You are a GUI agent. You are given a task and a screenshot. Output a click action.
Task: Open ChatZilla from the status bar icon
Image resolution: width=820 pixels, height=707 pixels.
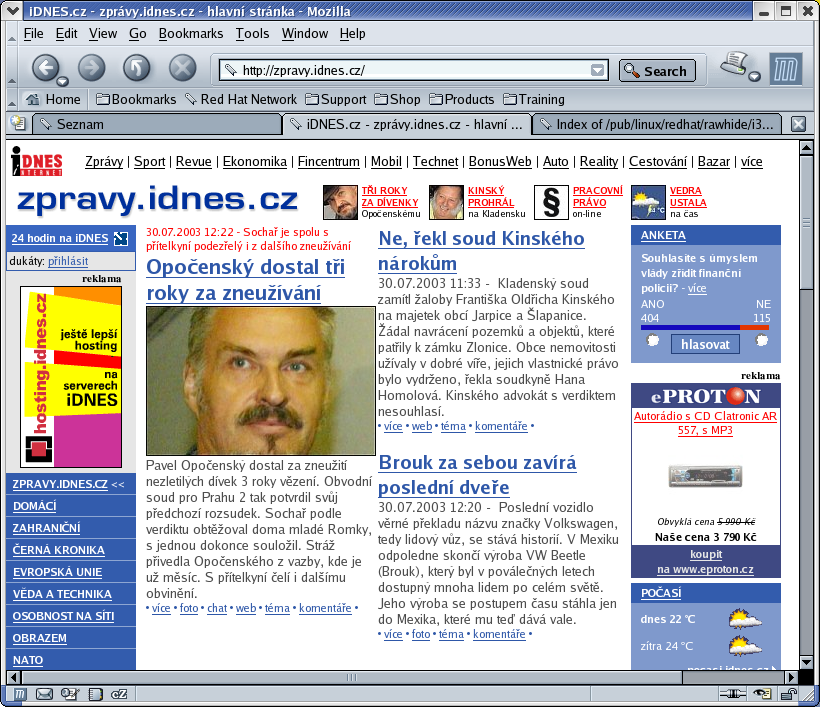point(119,694)
